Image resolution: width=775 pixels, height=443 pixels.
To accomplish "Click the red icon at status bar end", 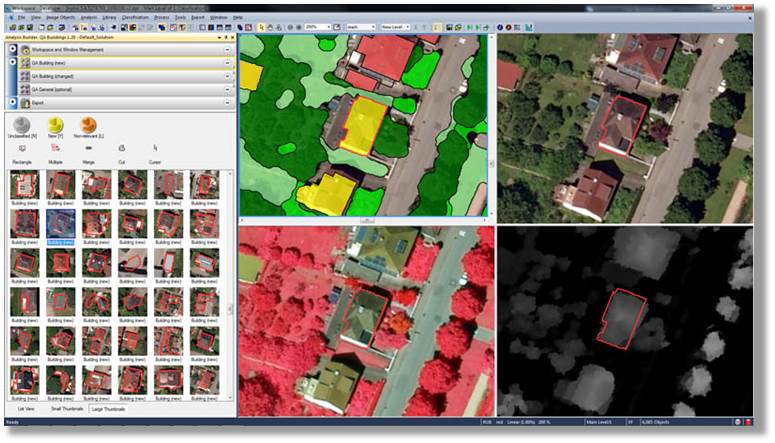I will [748, 422].
